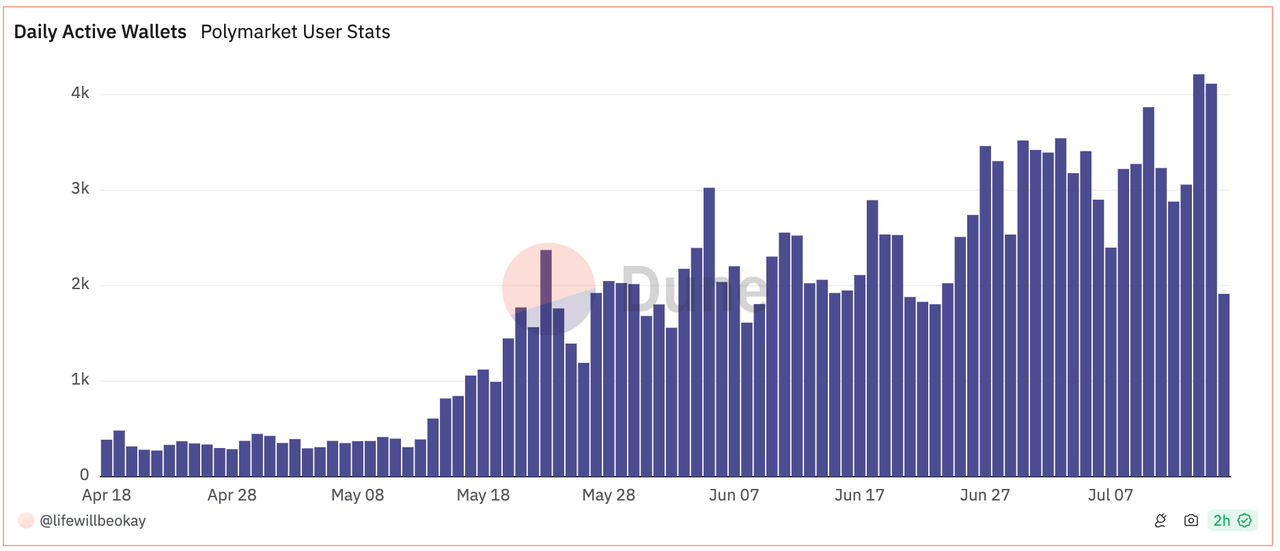Click the 1k y-axis label
The width and height of the screenshot is (1280, 551).
click(79, 380)
